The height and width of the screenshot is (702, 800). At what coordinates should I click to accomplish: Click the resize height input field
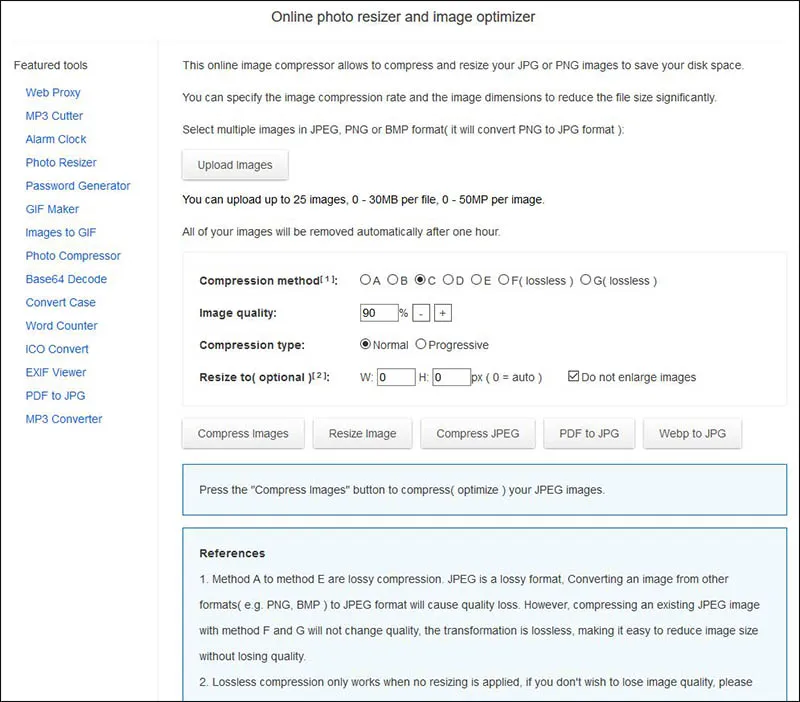point(451,377)
